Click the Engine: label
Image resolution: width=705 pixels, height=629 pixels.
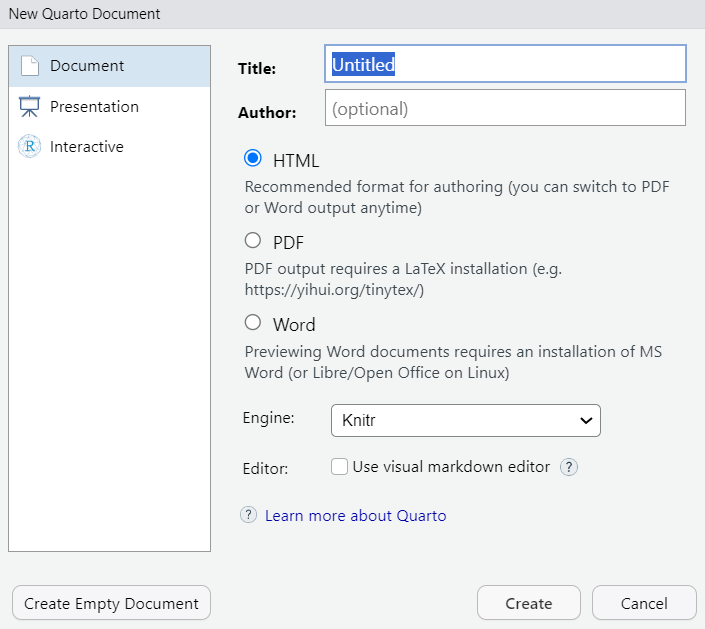click(268, 418)
